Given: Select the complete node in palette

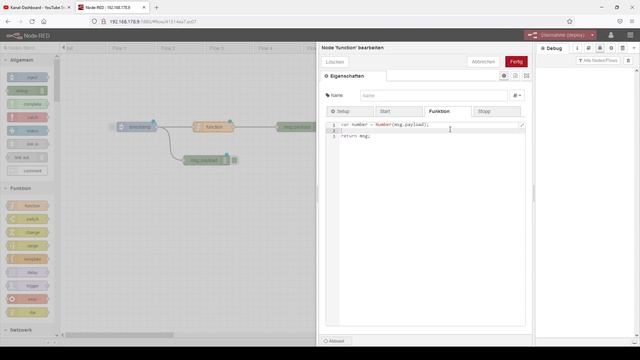Looking at the screenshot, I should coord(28,104).
